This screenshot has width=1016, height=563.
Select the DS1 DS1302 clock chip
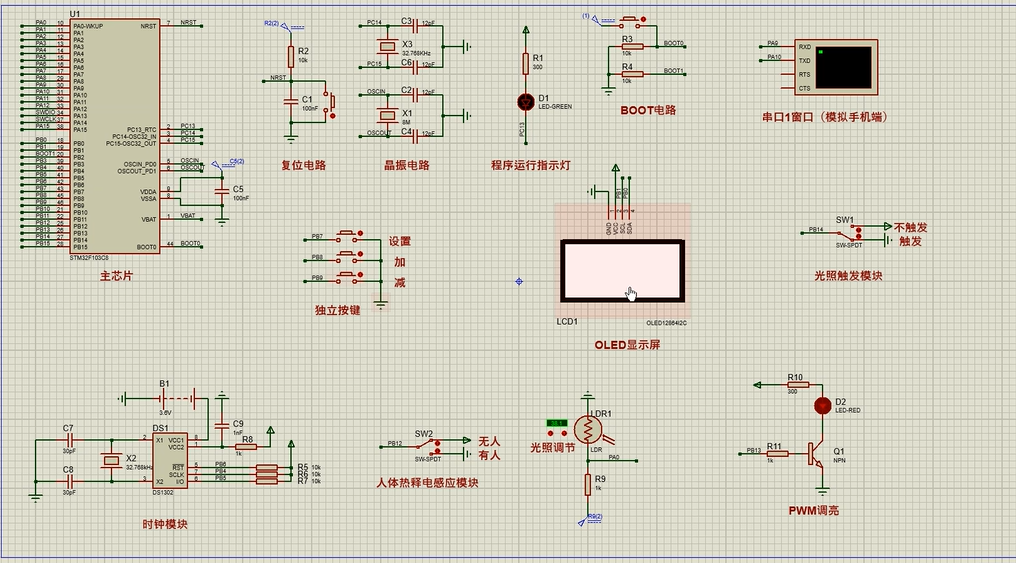170,461
